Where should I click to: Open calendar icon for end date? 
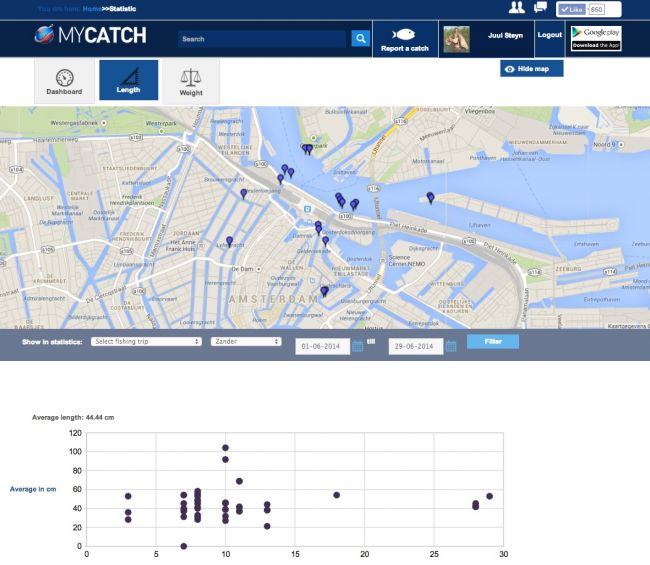click(451, 346)
